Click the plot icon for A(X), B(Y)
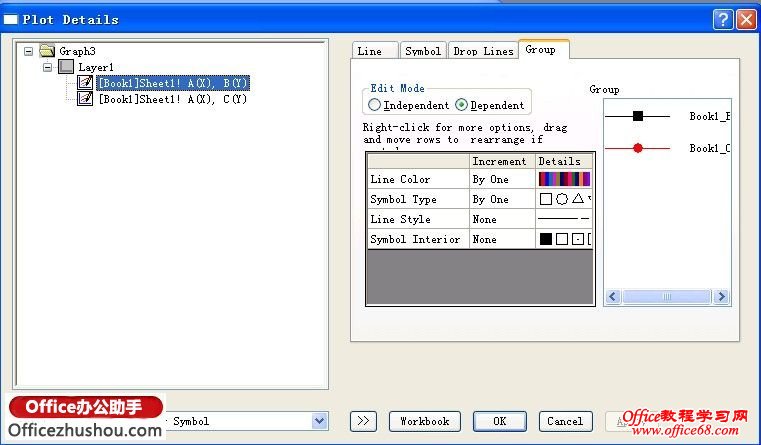The height and width of the screenshot is (445, 761). tap(85, 82)
